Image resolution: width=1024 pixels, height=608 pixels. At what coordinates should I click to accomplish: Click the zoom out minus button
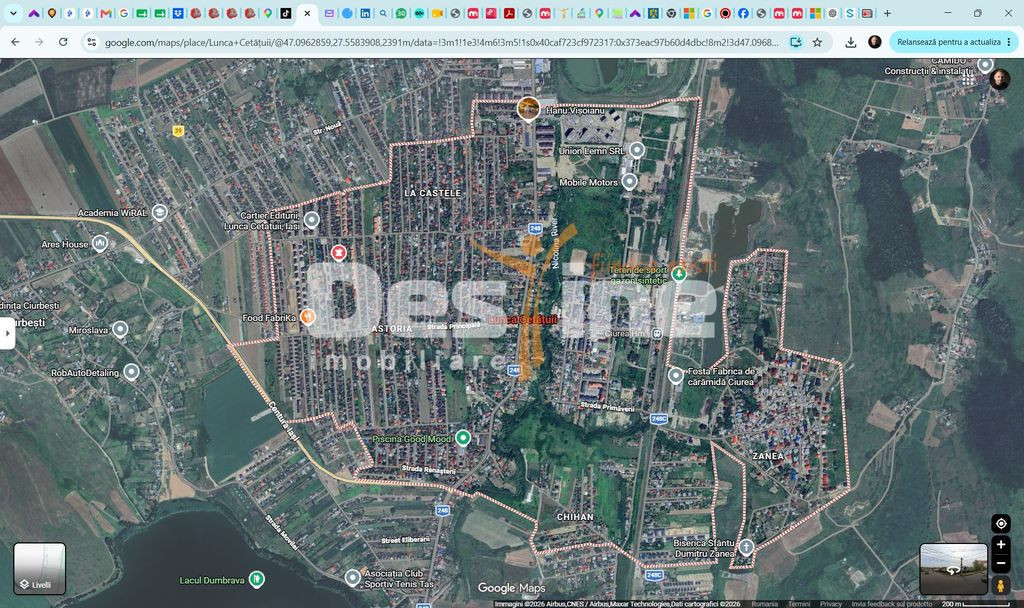pyautogui.click(x=1000, y=563)
